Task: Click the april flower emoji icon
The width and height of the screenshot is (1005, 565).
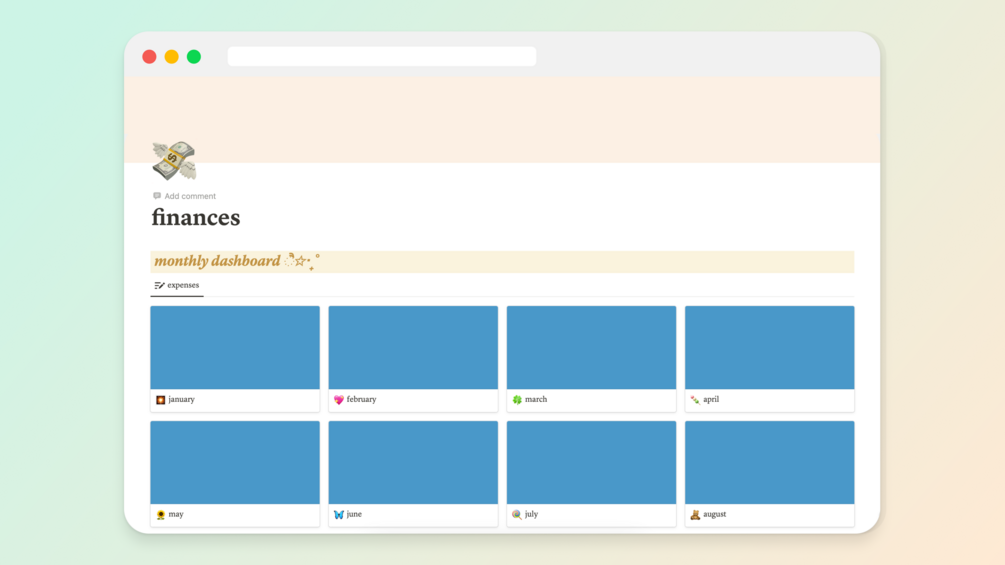Action: [695, 400]
